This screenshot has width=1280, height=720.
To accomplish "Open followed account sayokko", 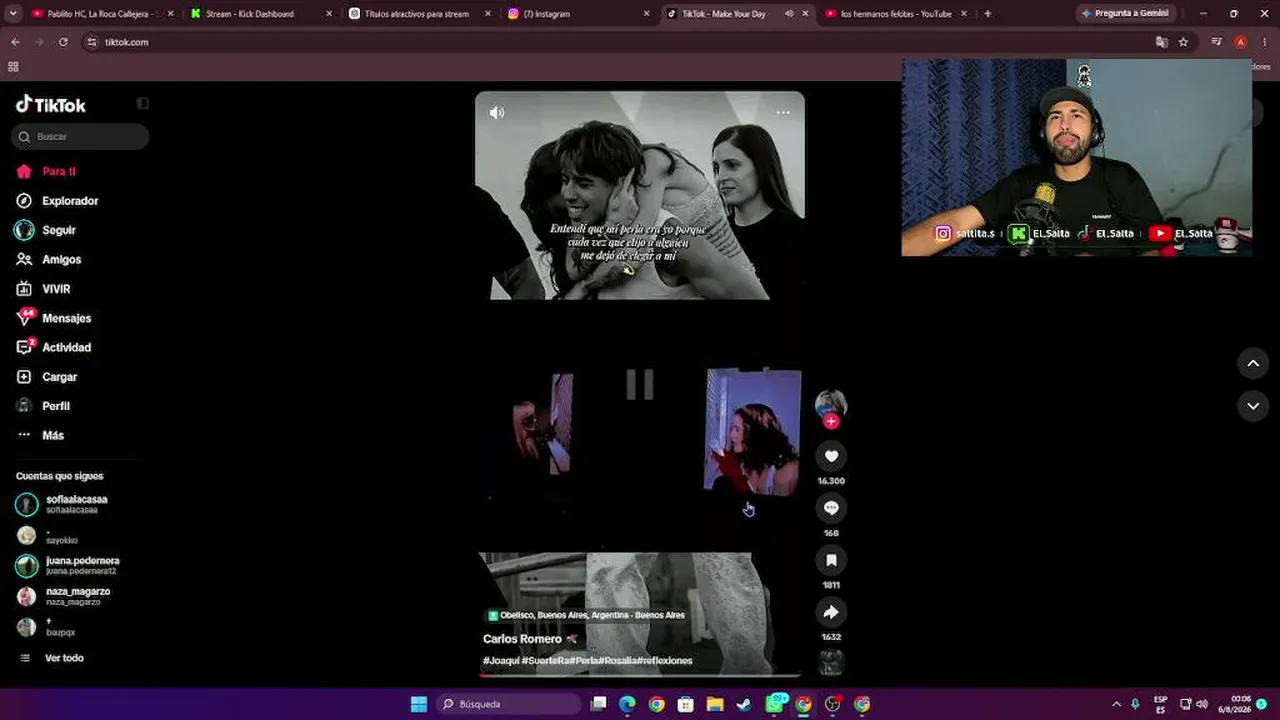I will 46,535.
